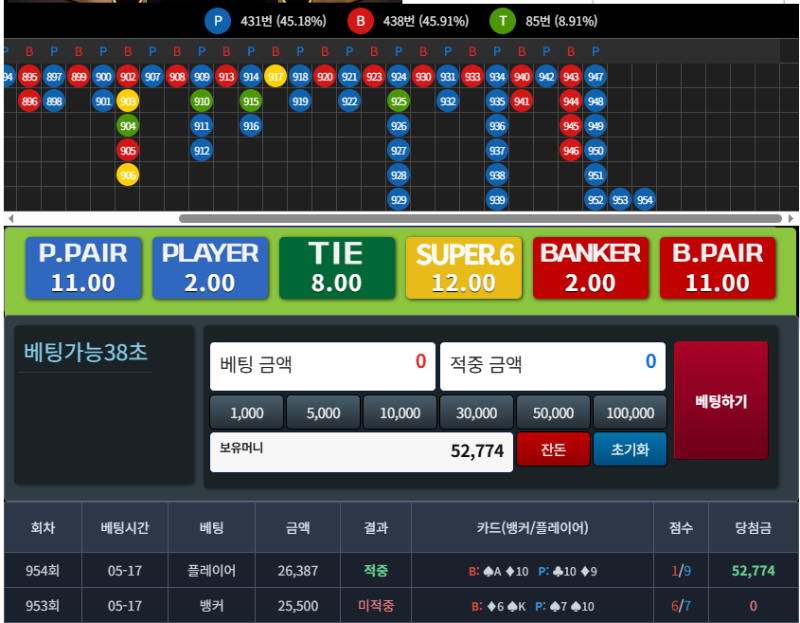Image resolution: width=800 pixels, height=623 pixels.
Task: Choose the SUPER.6 12.00 bet option
Action: [463, 268]
